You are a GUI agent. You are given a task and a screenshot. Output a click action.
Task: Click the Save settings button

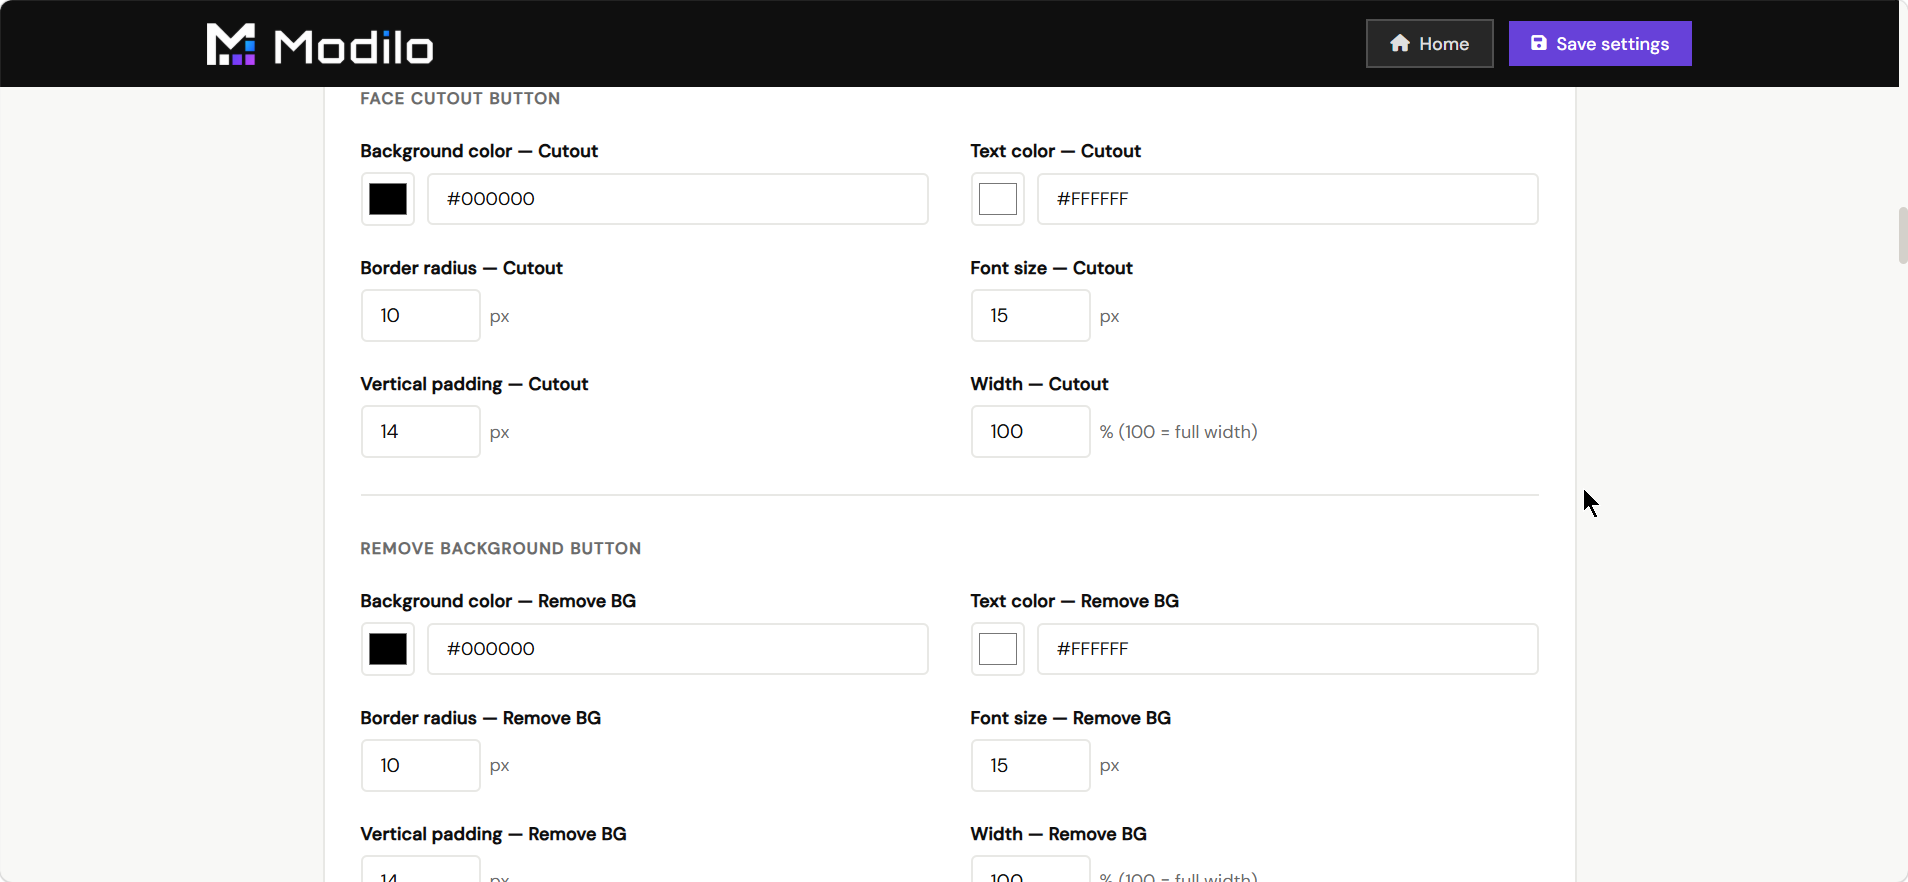click(x=1600, y=44)
